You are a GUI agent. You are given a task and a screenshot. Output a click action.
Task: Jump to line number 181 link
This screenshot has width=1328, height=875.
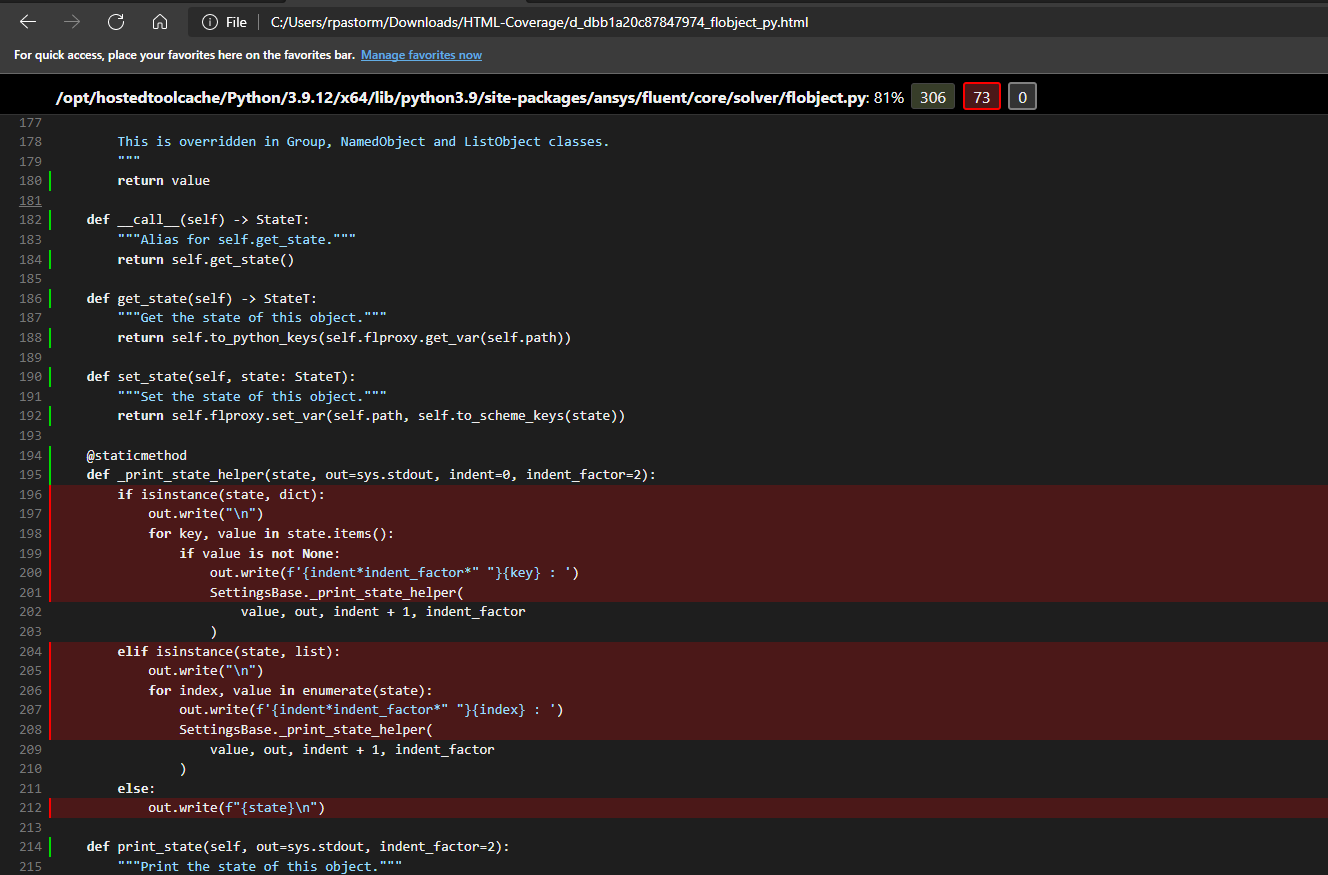[x=30, y=200]
